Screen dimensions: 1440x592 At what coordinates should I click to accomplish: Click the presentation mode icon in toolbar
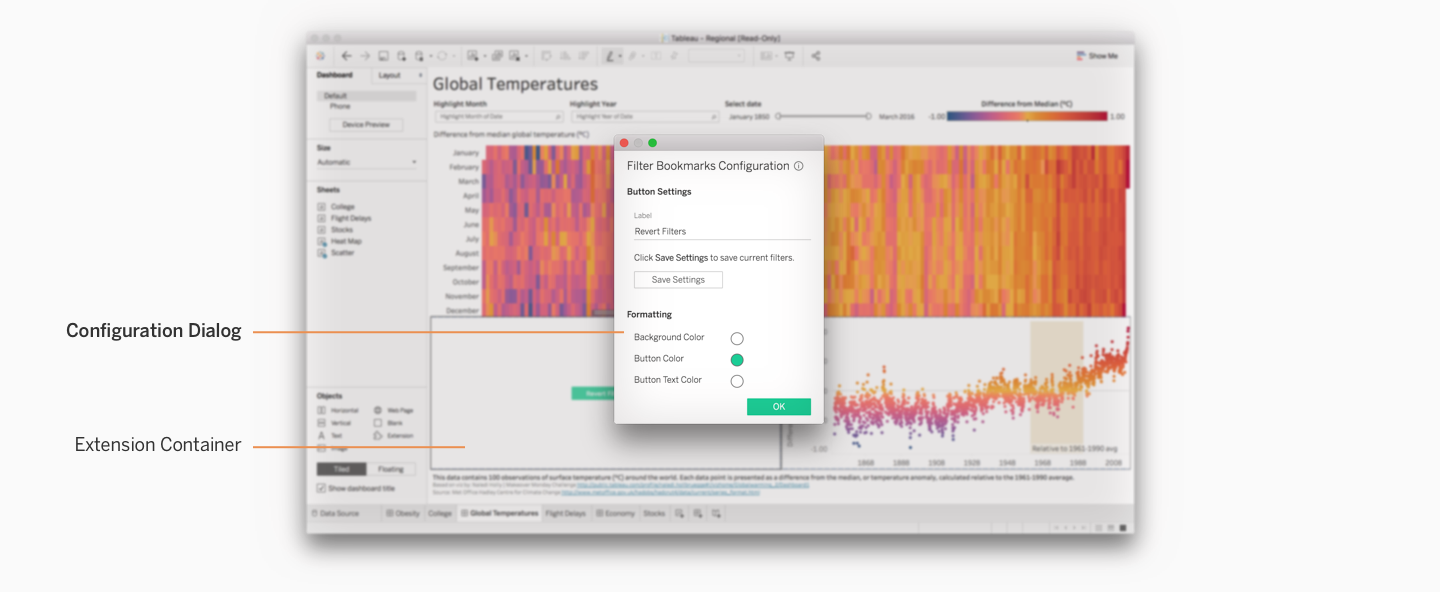coord(789,56)
